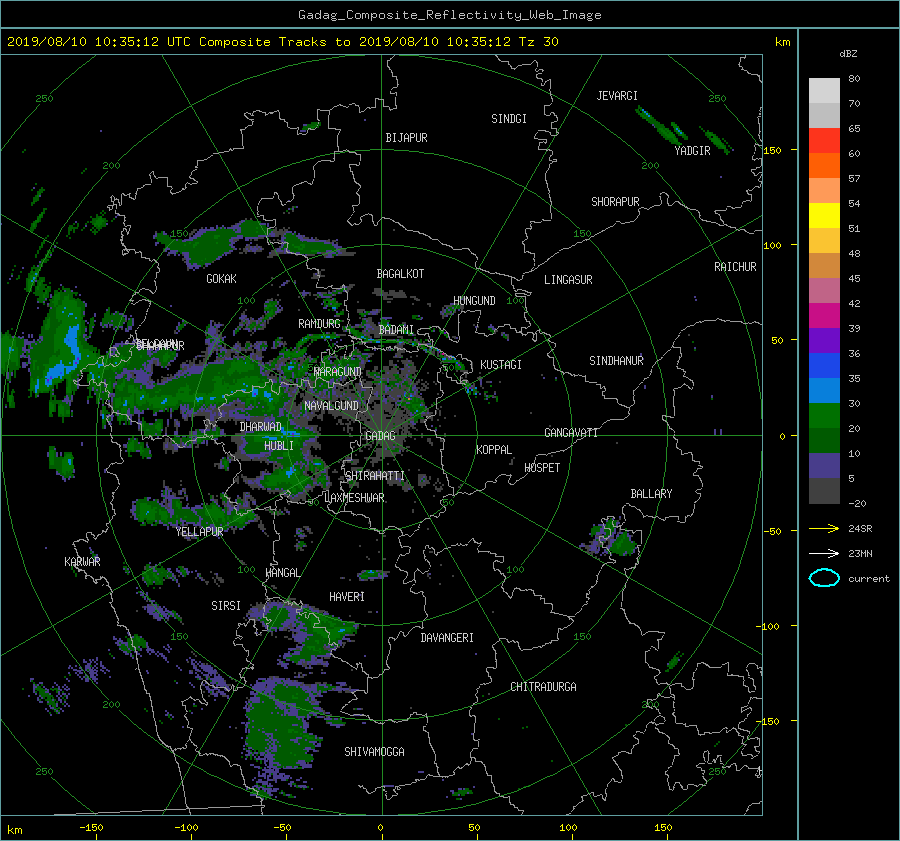Select the dark grey -20 dBZ color swatch

pos(824,491)
